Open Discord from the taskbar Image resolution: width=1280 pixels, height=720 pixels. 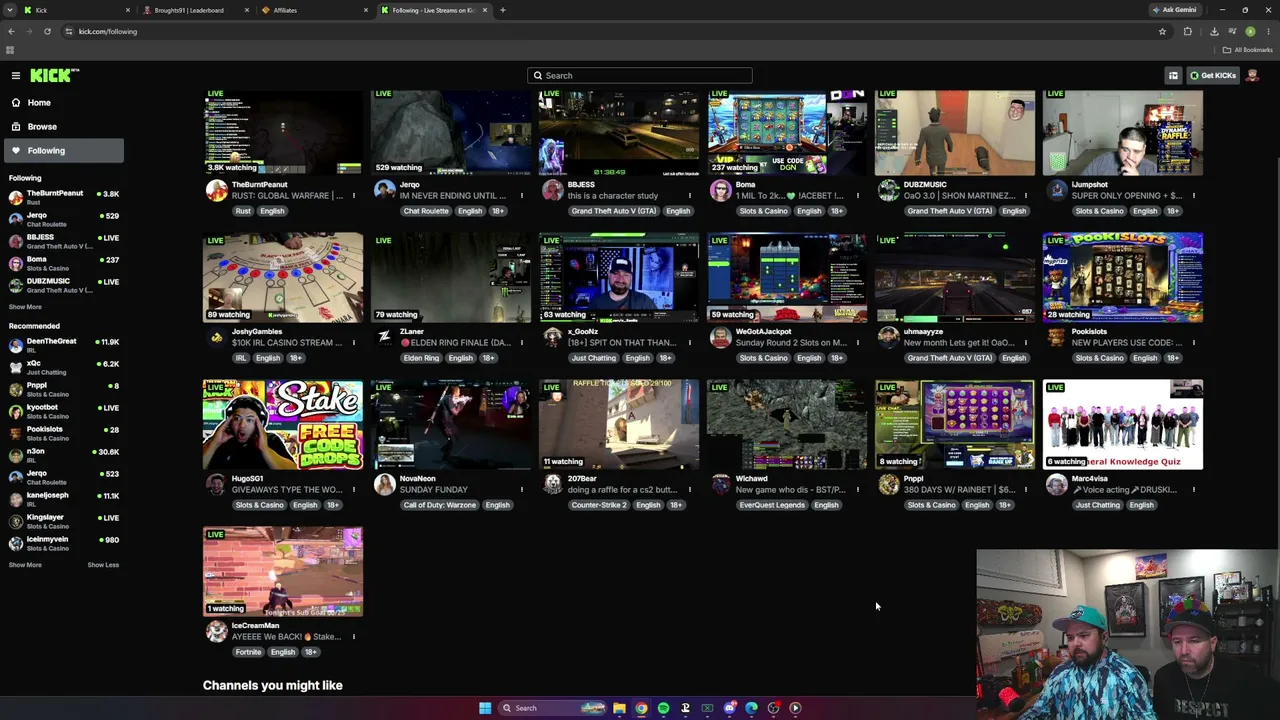729,708
